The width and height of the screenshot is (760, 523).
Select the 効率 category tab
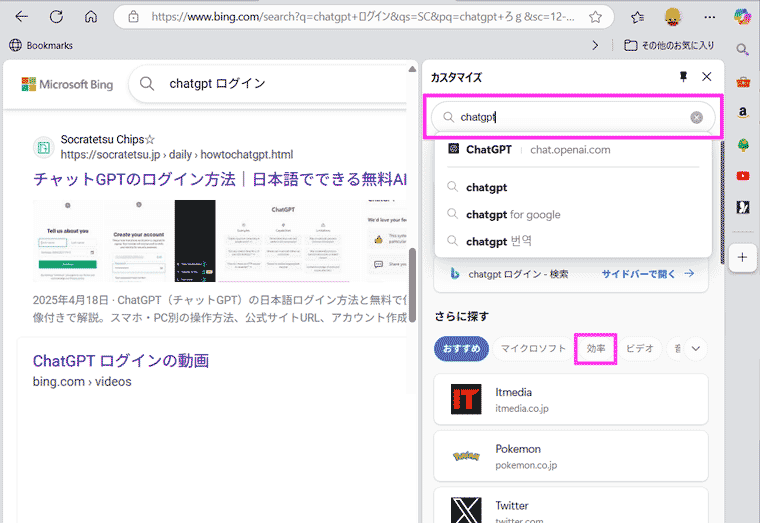(596, 349)
